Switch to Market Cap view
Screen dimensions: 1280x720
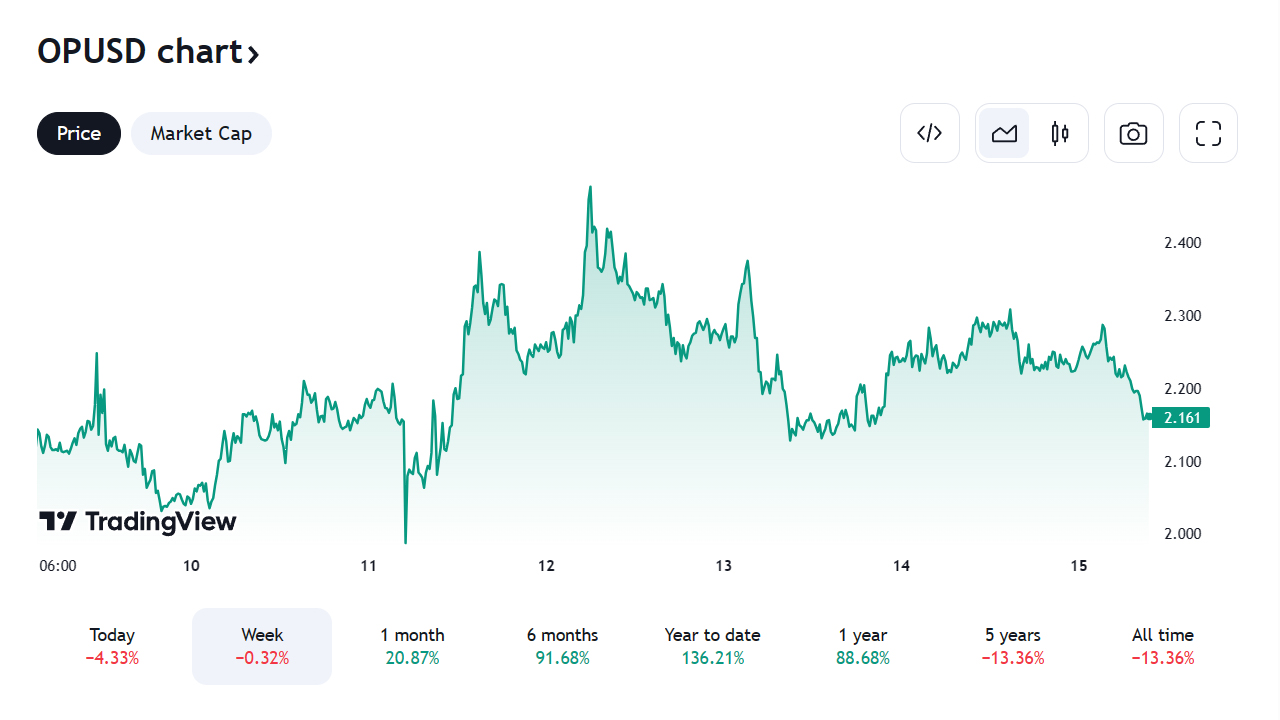(x=201, y=133)
